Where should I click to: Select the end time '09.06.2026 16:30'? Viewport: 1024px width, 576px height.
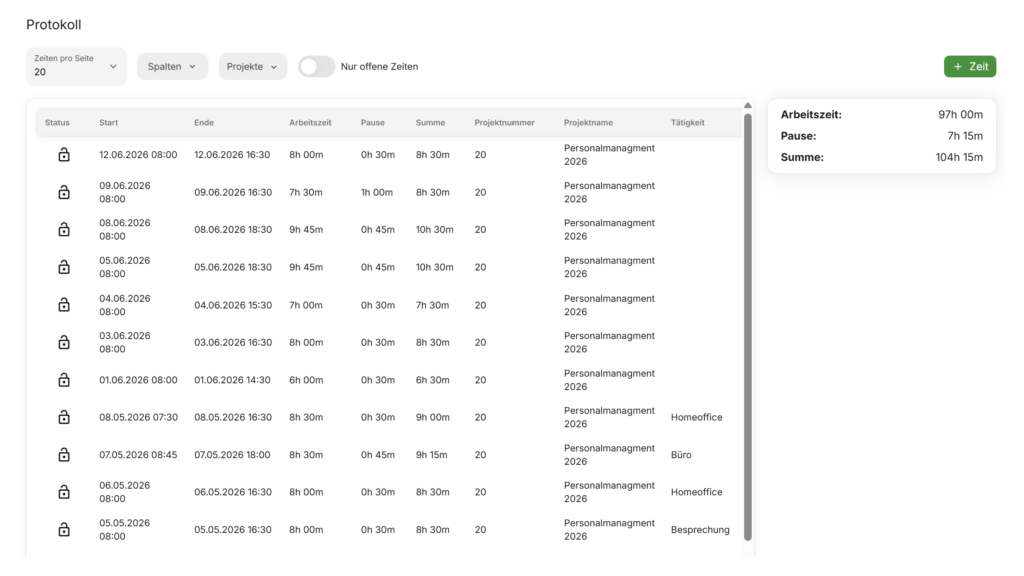233,193
